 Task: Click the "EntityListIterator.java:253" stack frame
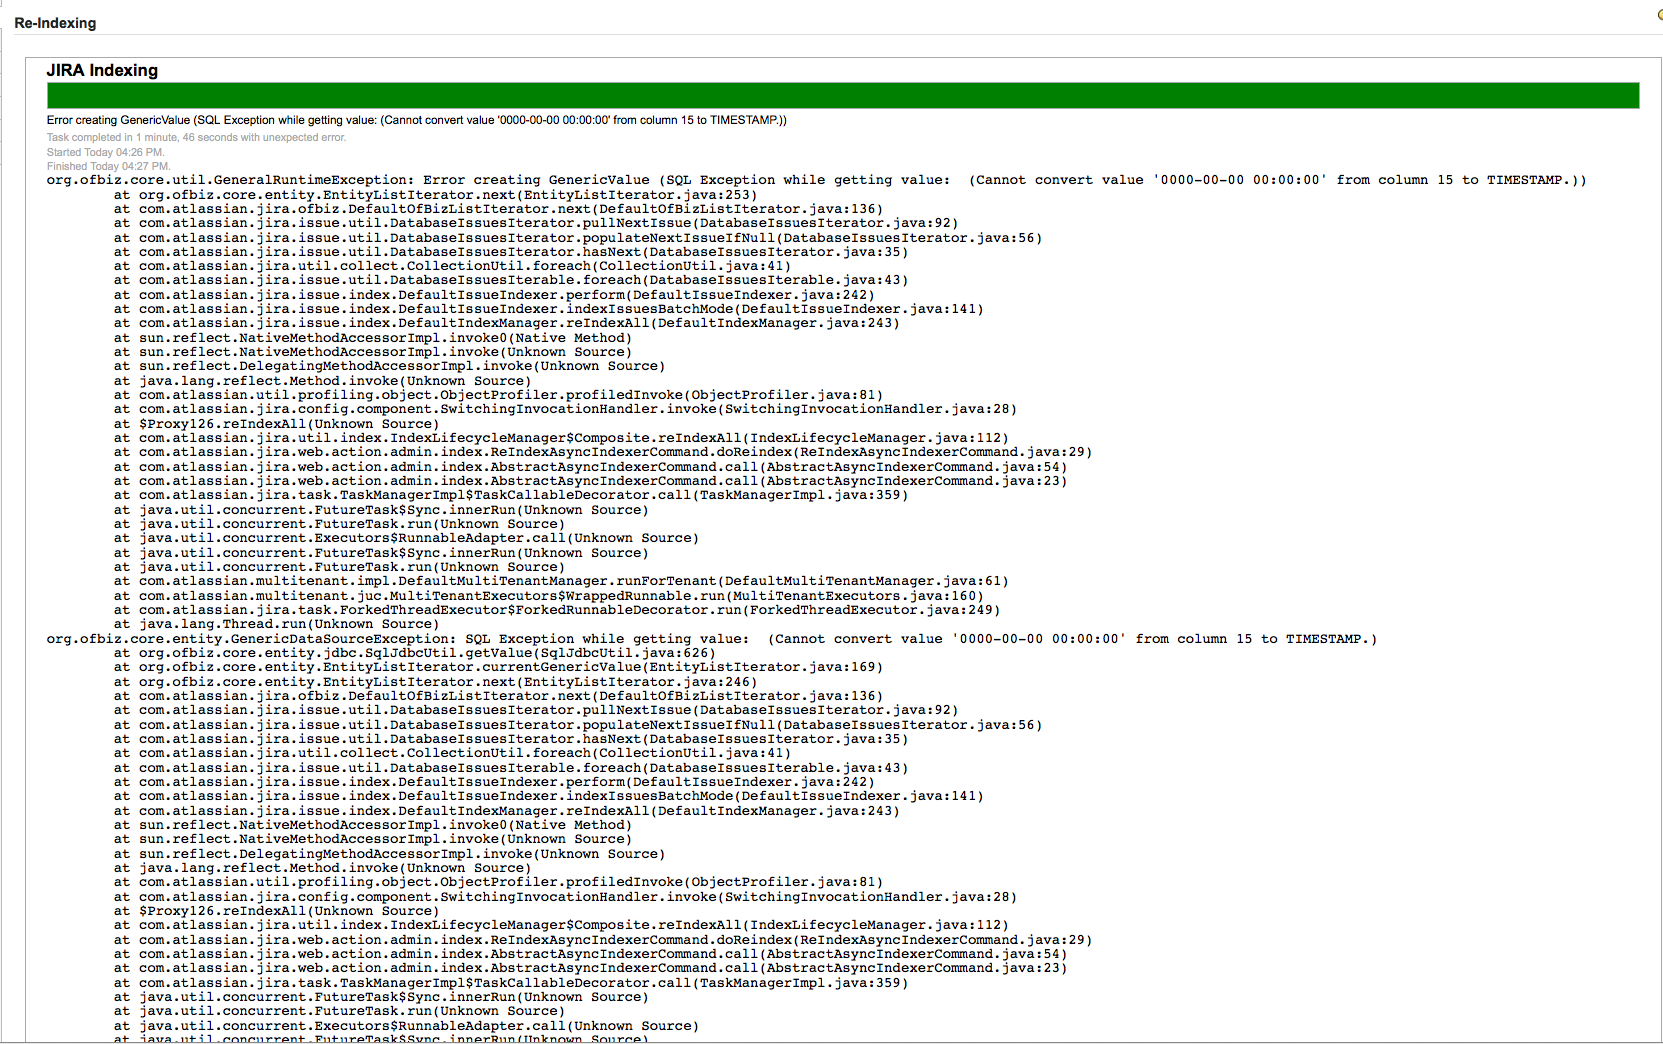(435, 195)
